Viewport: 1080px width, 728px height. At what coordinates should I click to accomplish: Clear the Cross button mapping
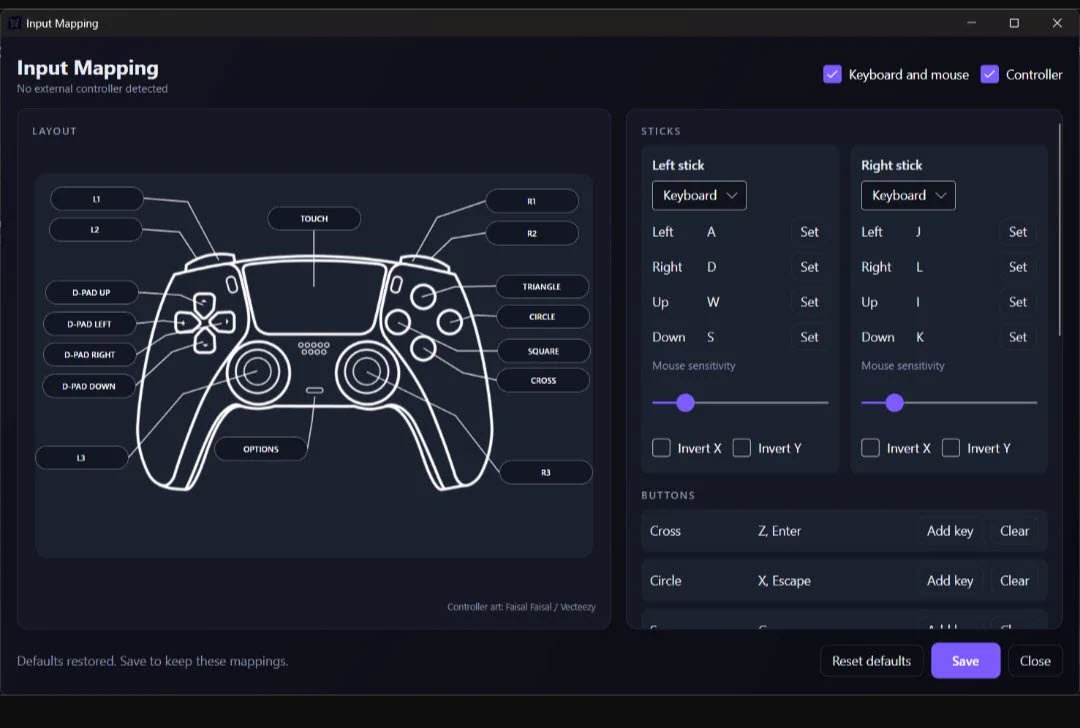[1015, 531]
